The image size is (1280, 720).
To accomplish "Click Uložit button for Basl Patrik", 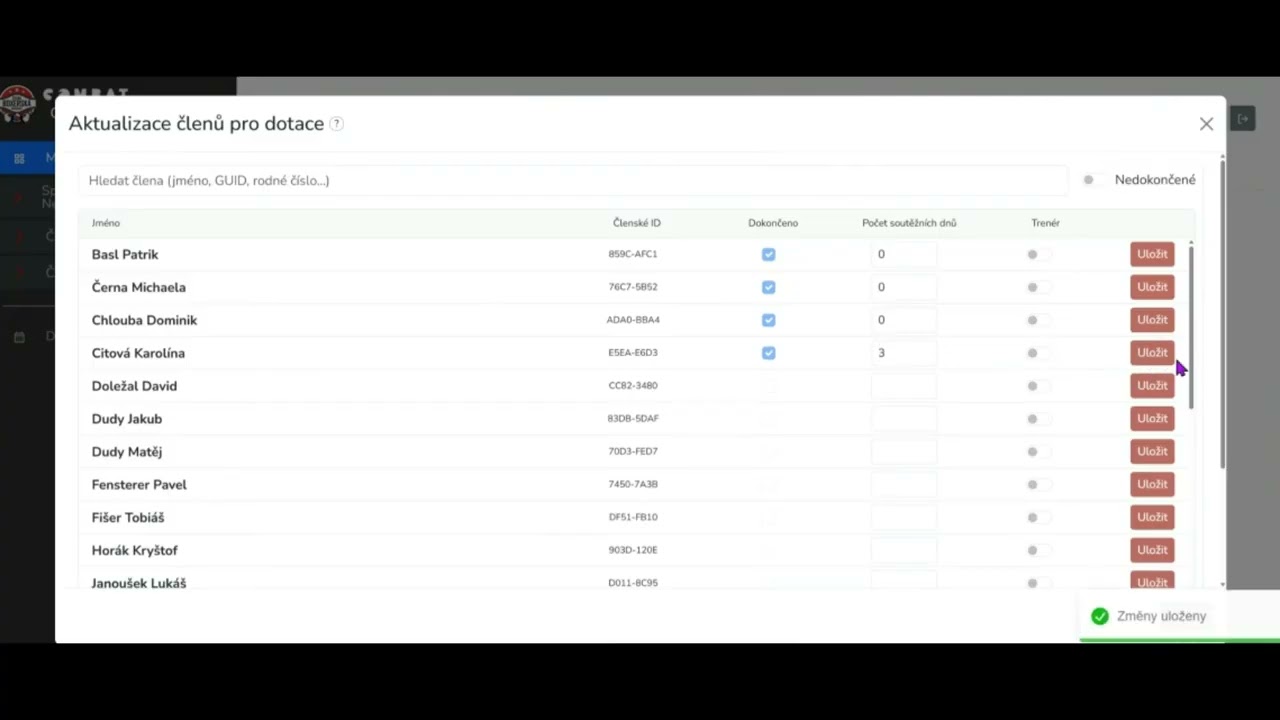I will (x=1152, y=254).
